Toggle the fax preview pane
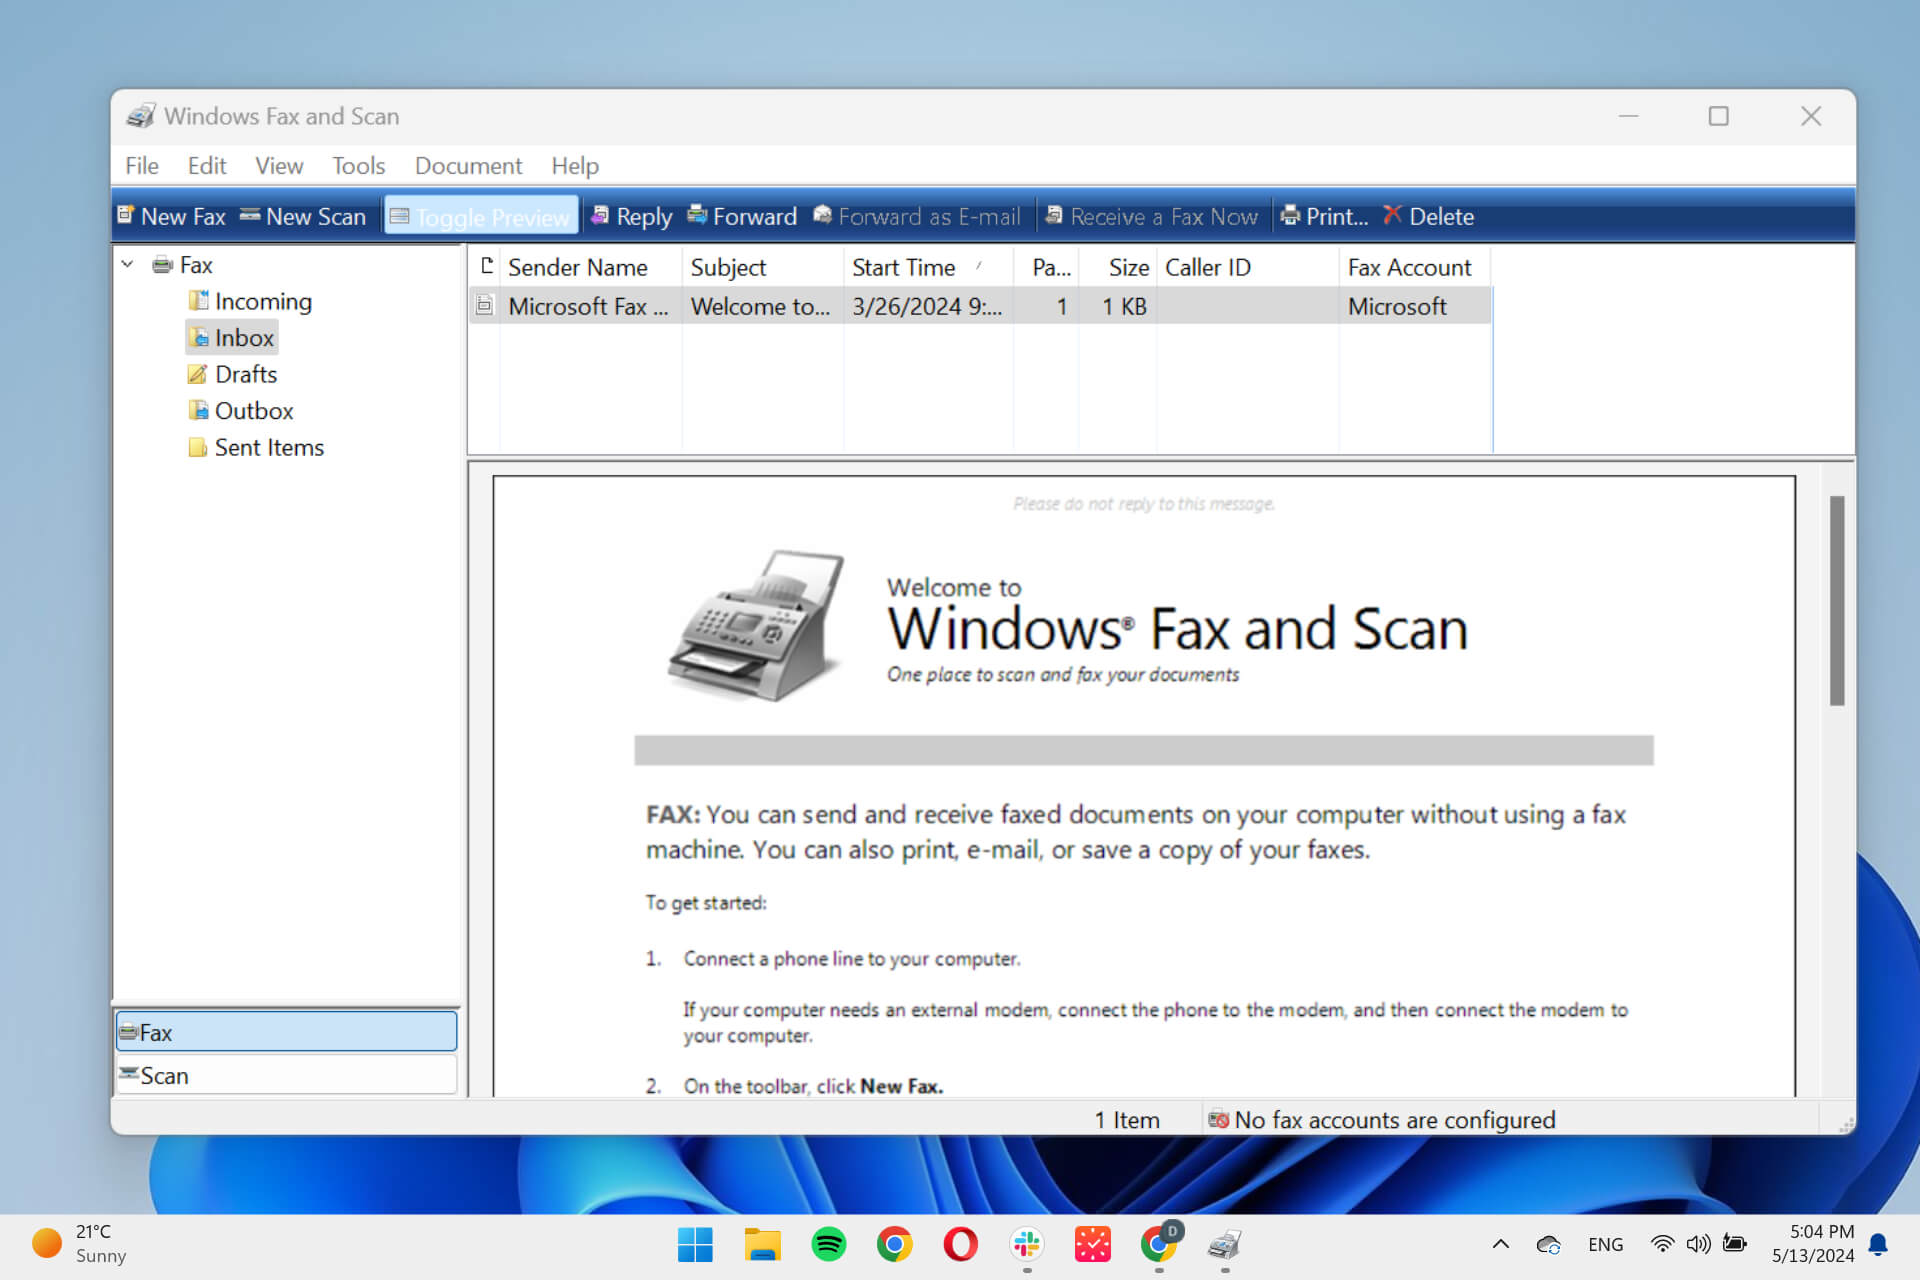1920x1280 pixels. click(481, 216)
